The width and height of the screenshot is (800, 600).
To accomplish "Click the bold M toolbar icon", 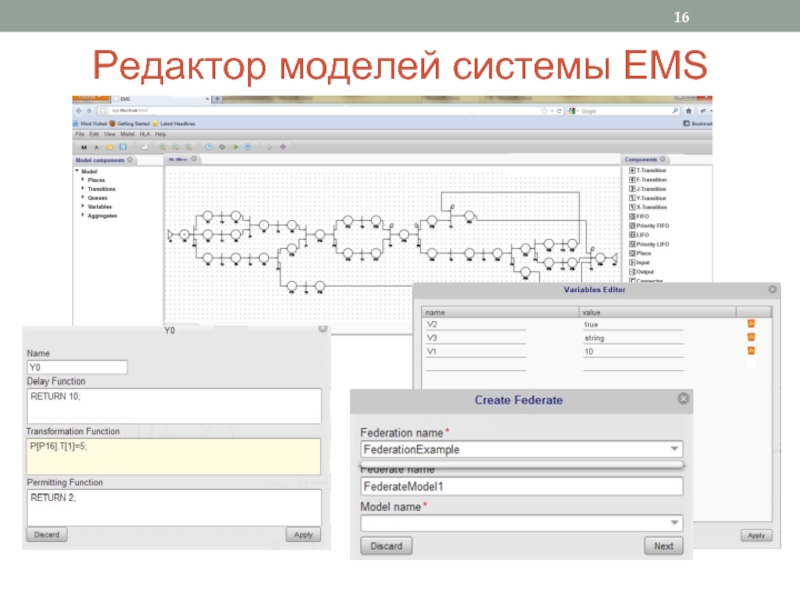I will tap(84, 147).
